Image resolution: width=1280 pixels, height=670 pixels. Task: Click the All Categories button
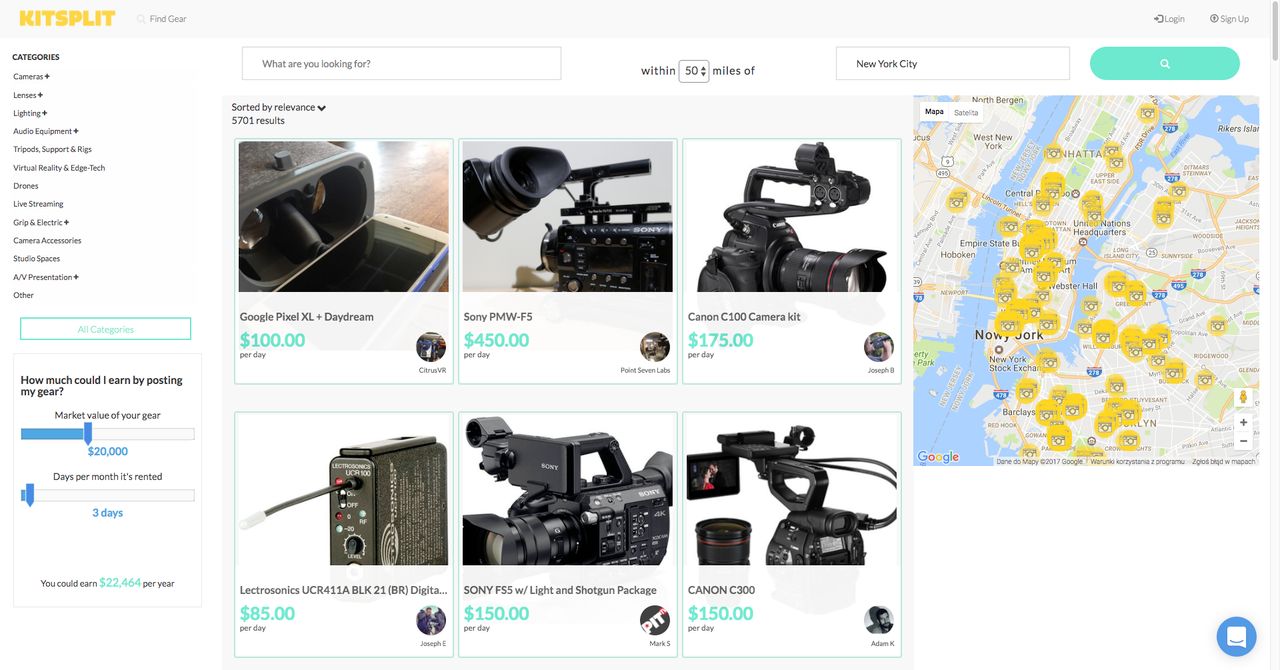(x=106, y=329)
